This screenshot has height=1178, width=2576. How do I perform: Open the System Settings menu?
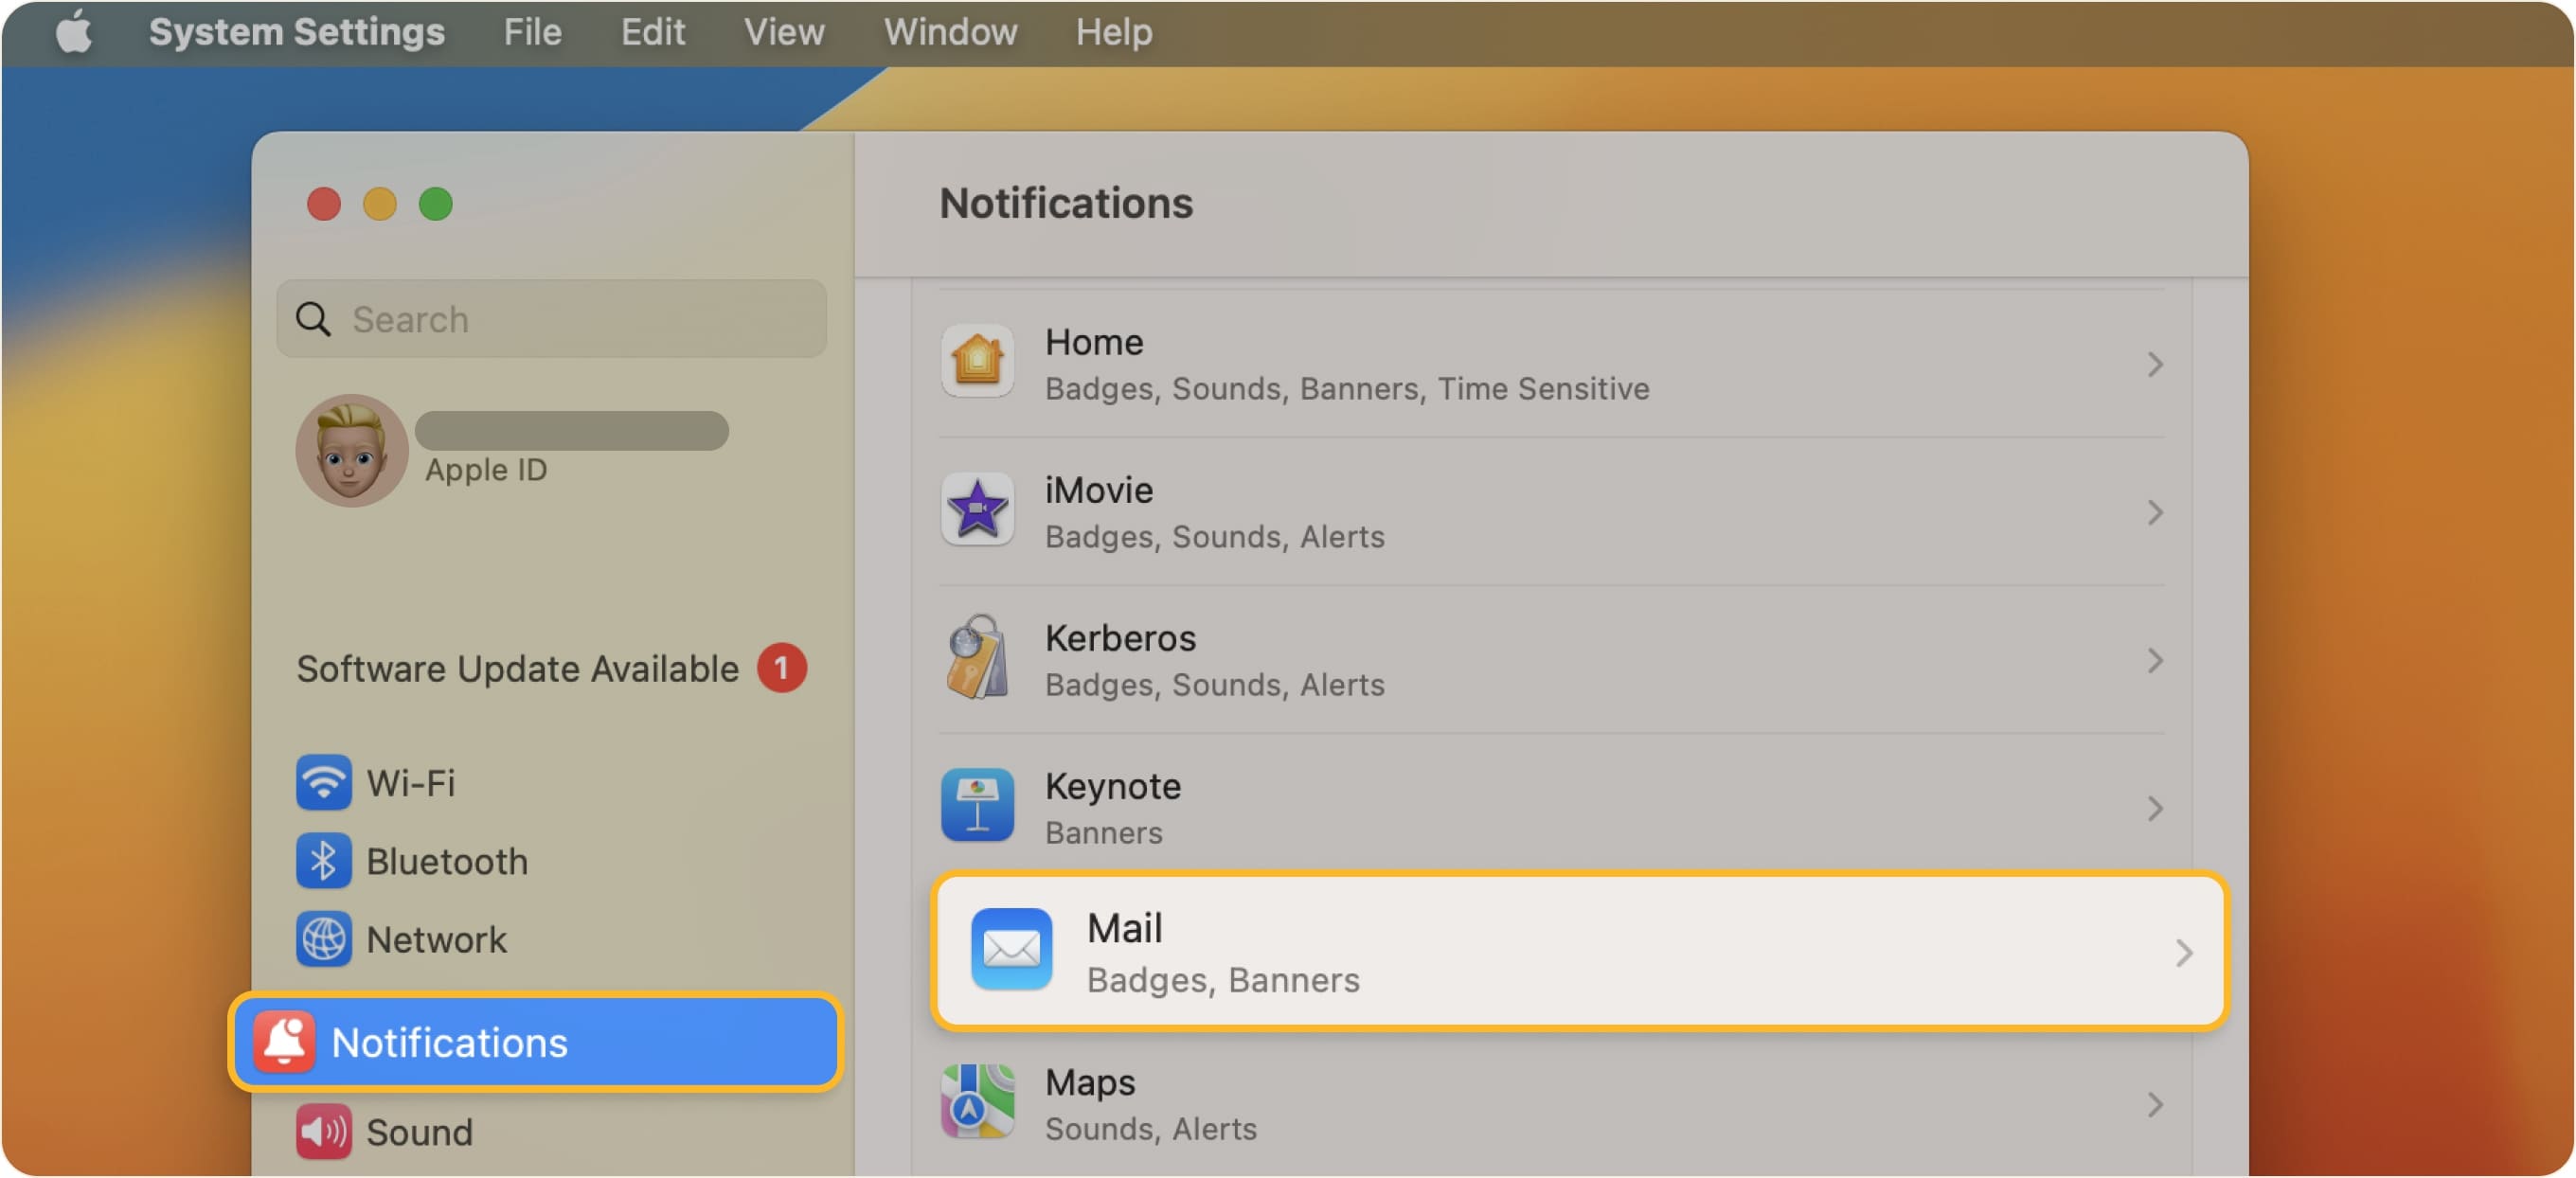[x=296, y=31]
